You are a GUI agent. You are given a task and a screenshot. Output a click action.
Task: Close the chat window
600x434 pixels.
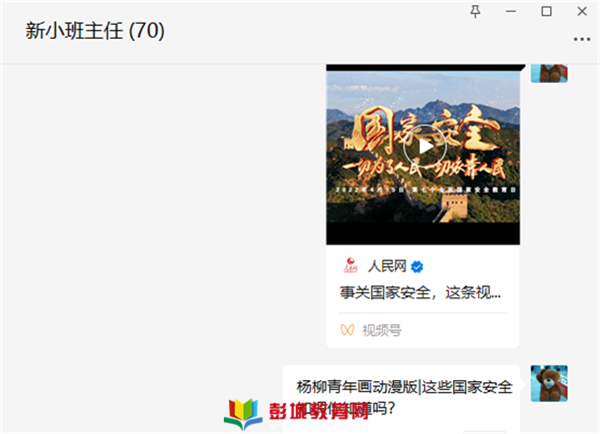click(582, 11)
